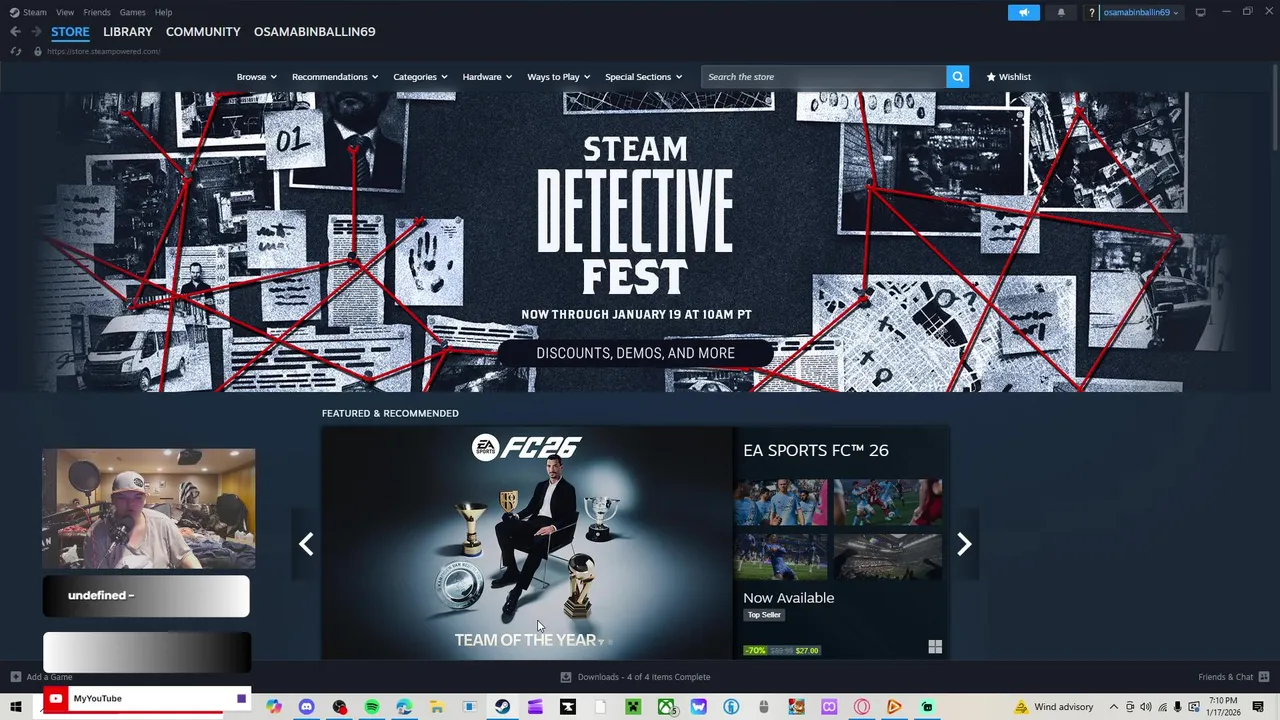Open the Friends menu
This screenshot has height=720, width=1280.
coord(97,12)
